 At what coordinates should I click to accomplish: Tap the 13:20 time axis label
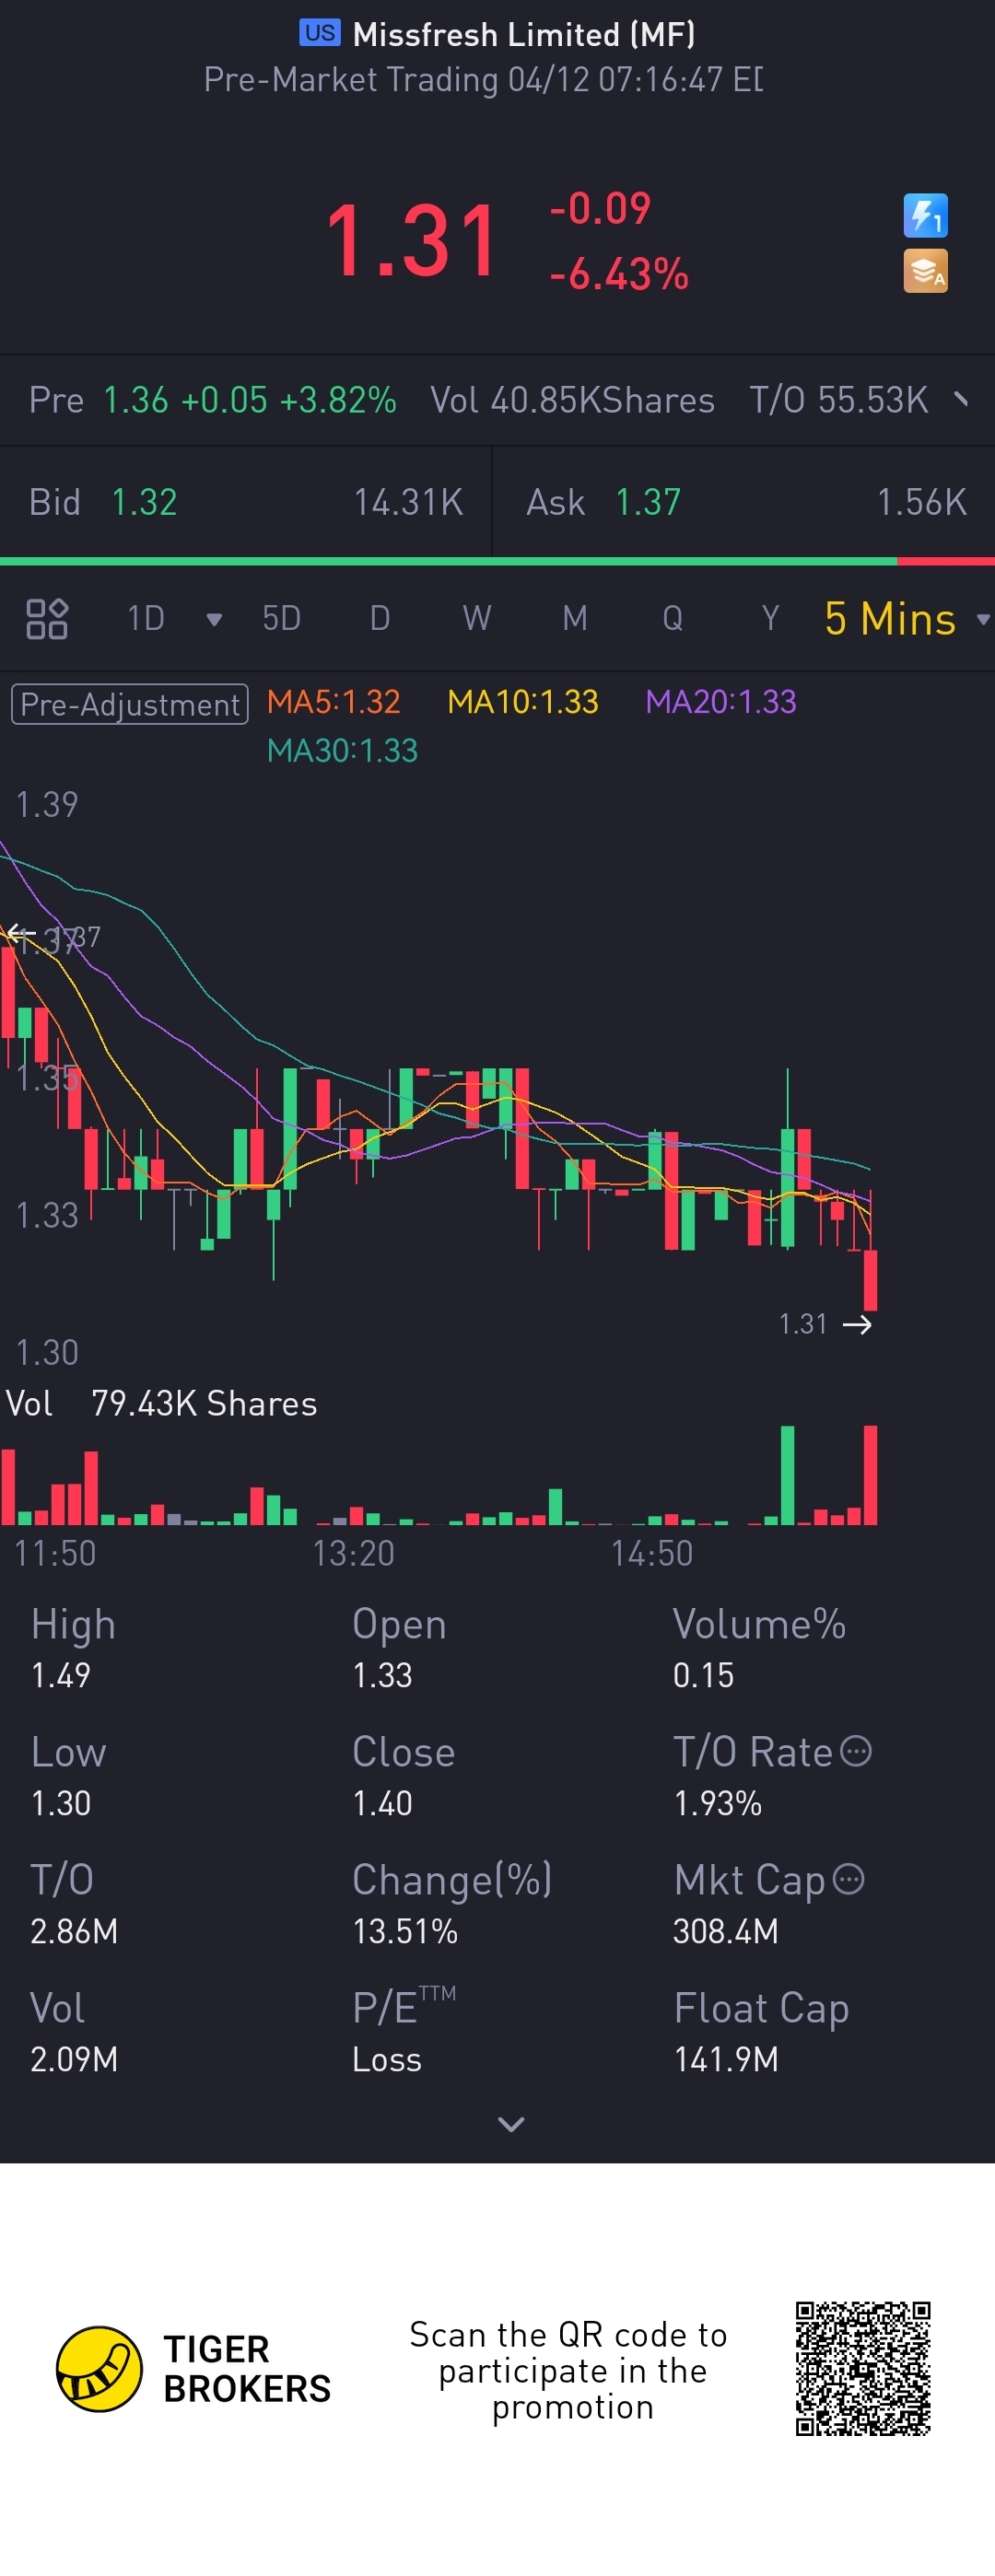353,1553
